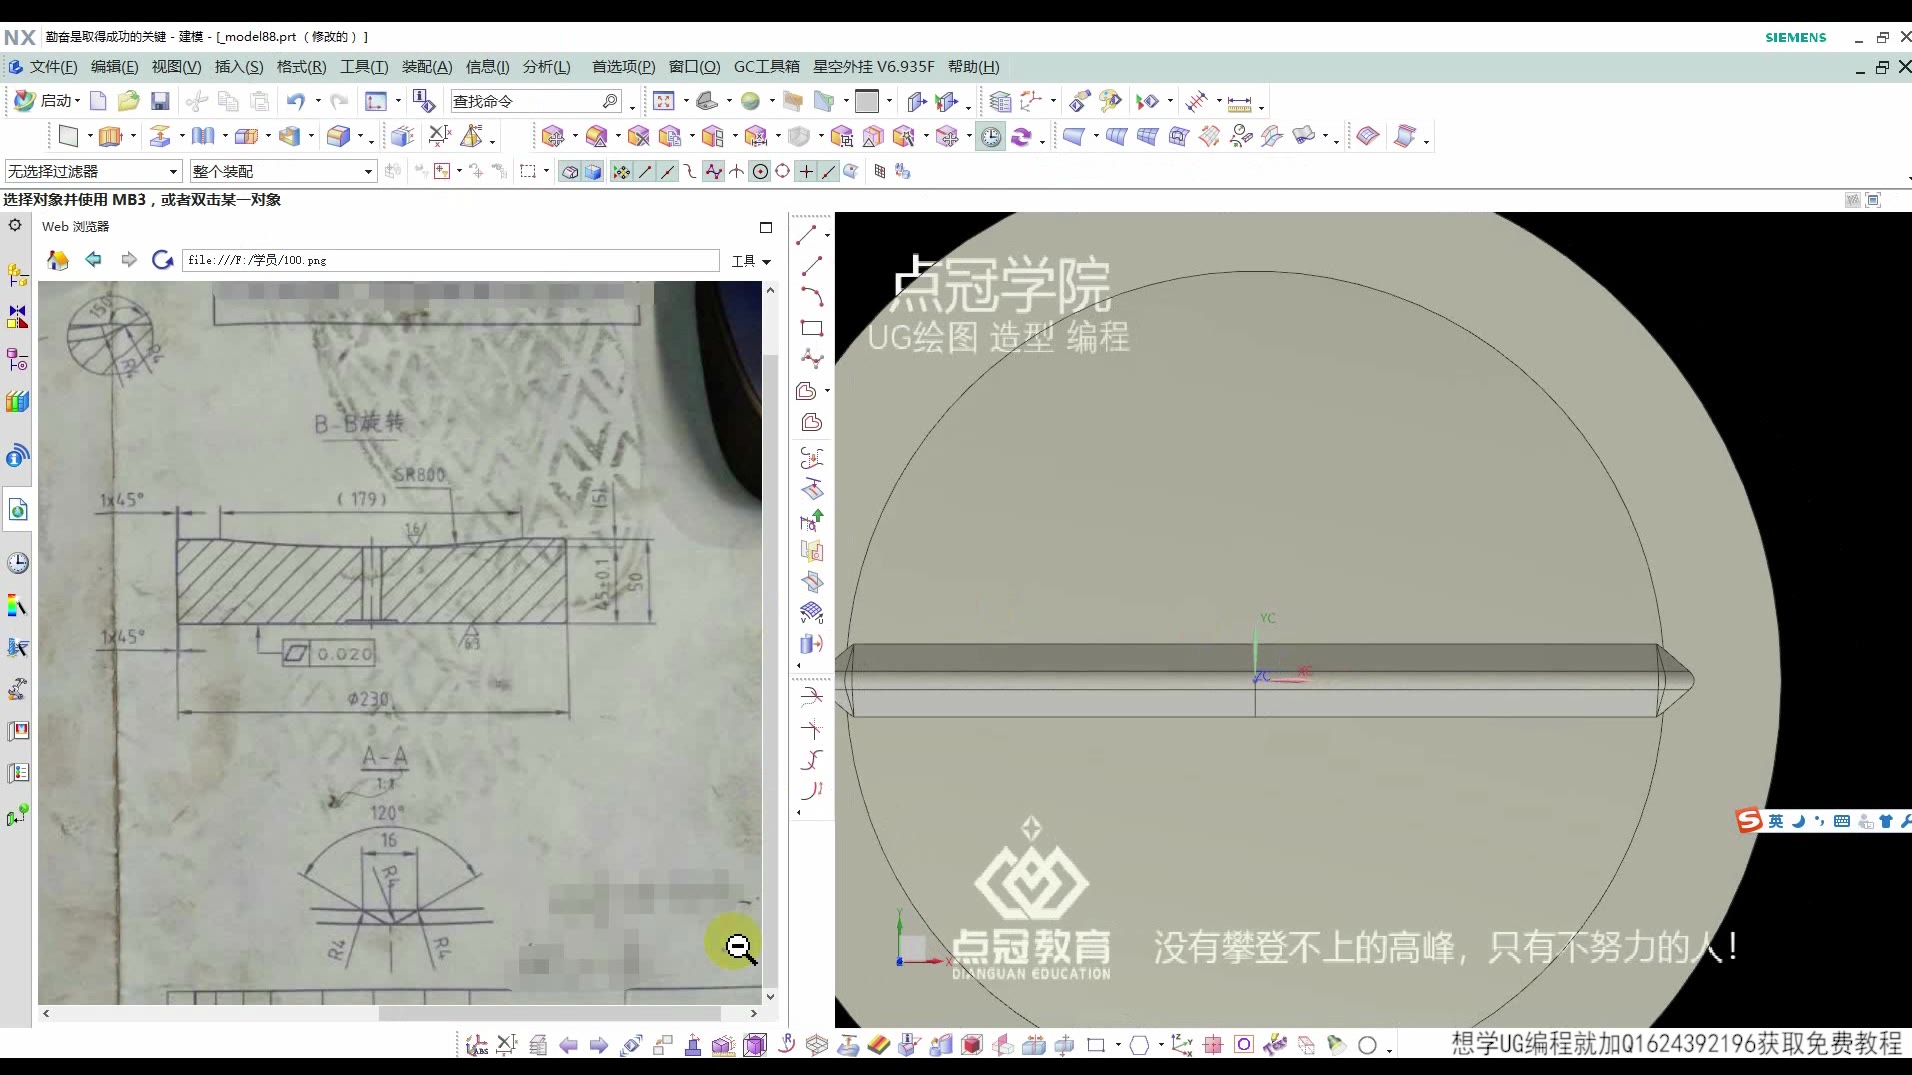
Task: Open the measure distance ruler tool
Action: 1239,103
